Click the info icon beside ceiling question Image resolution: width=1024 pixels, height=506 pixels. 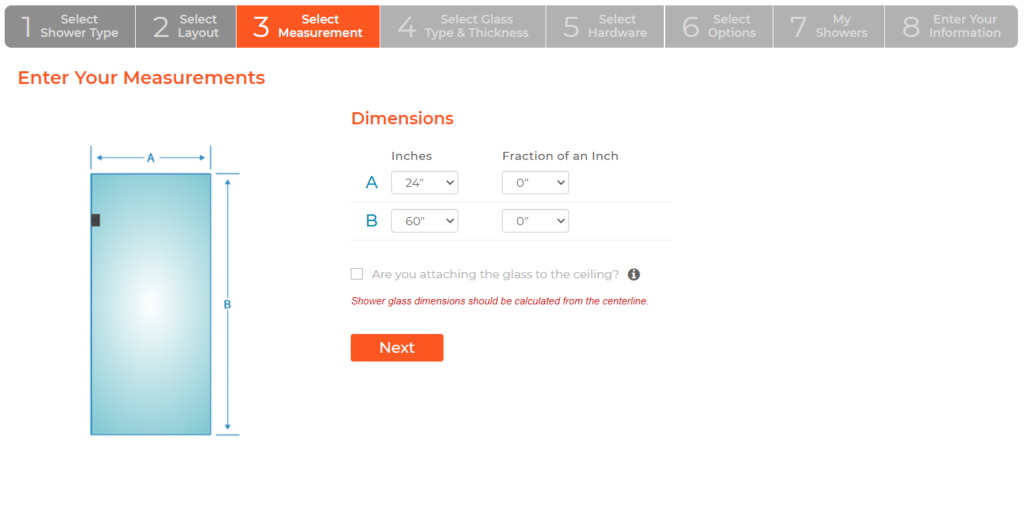634,274
